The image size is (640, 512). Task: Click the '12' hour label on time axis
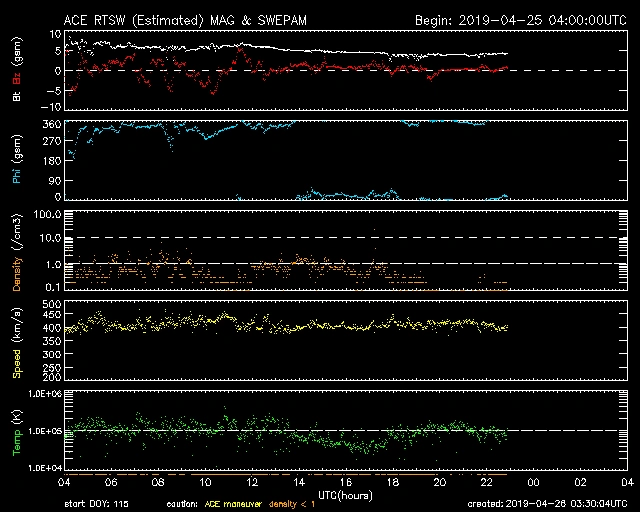(252, 483)
